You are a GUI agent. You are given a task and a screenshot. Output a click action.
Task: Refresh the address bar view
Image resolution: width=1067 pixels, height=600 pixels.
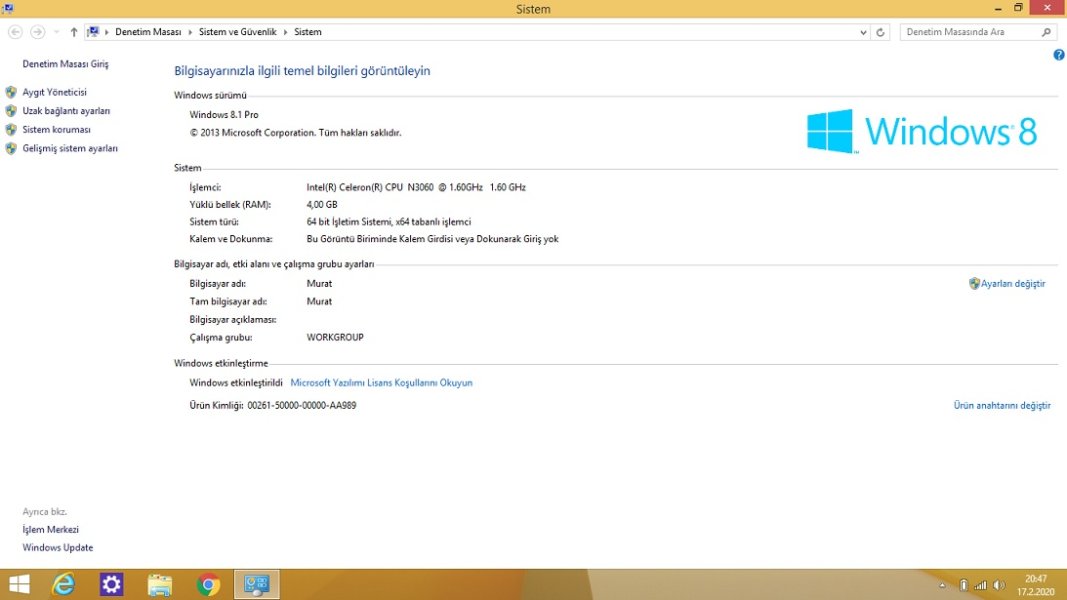[881, 32]
